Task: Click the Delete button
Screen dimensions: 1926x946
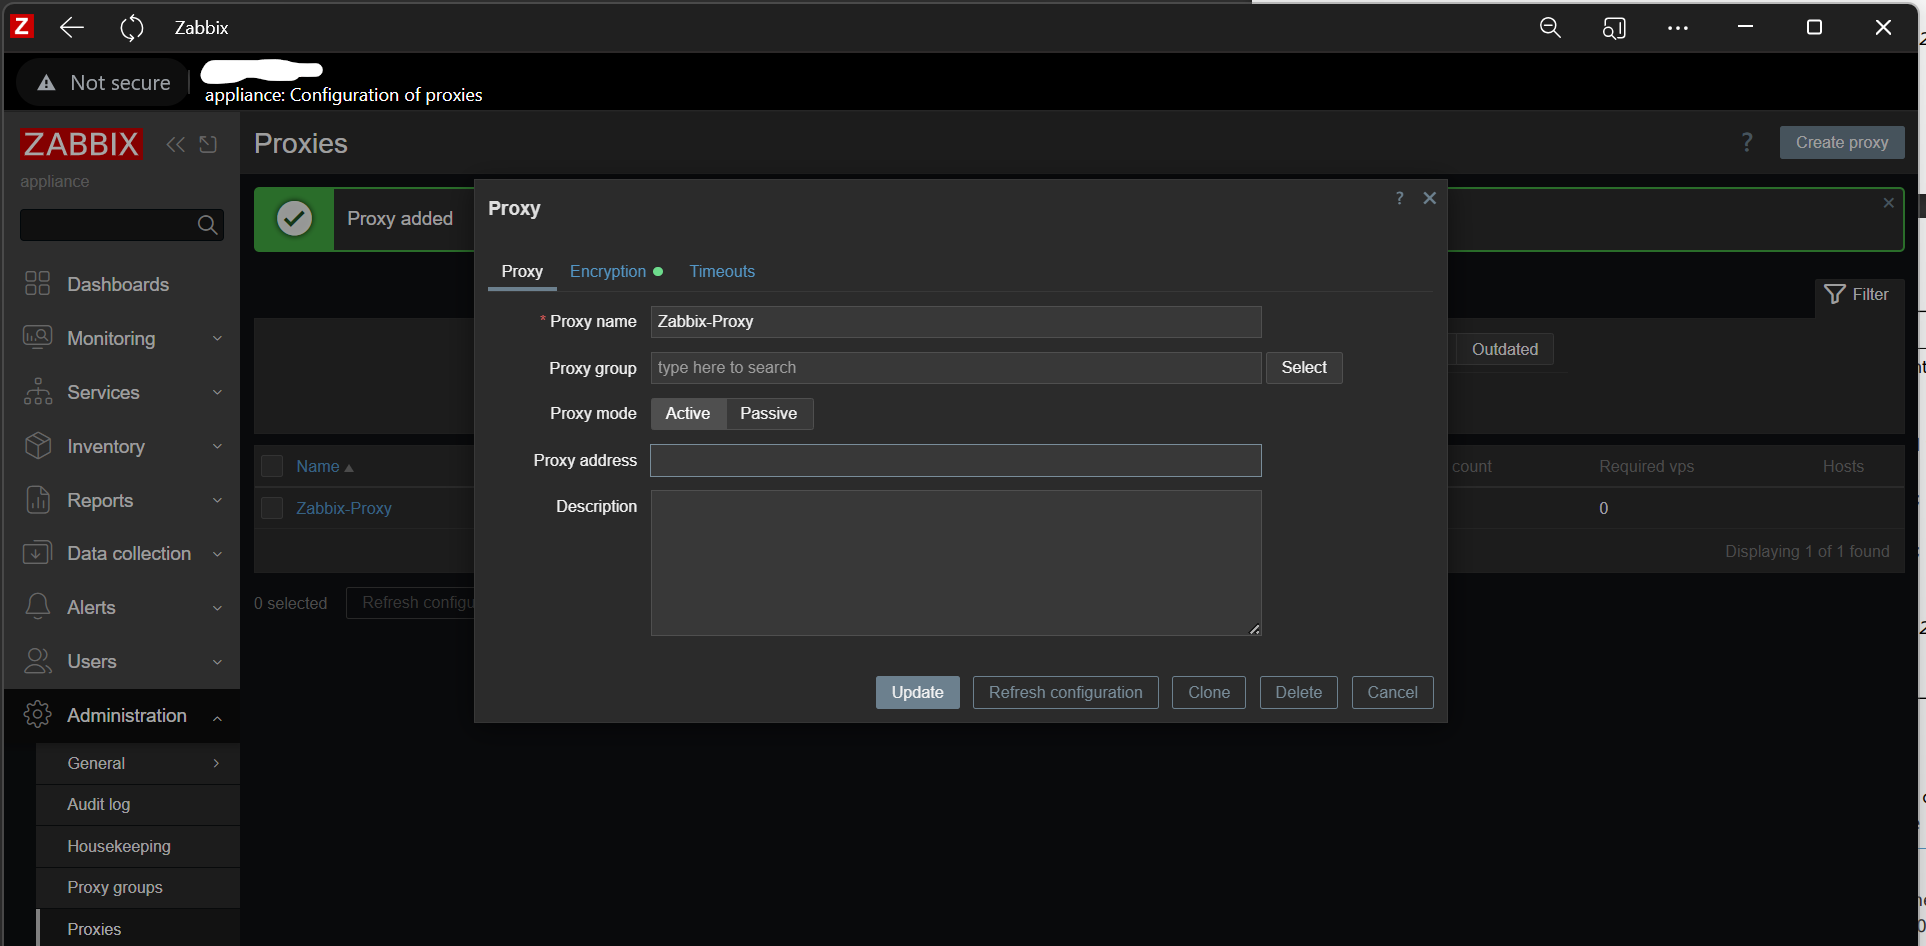Action: tap(1299, 693)
